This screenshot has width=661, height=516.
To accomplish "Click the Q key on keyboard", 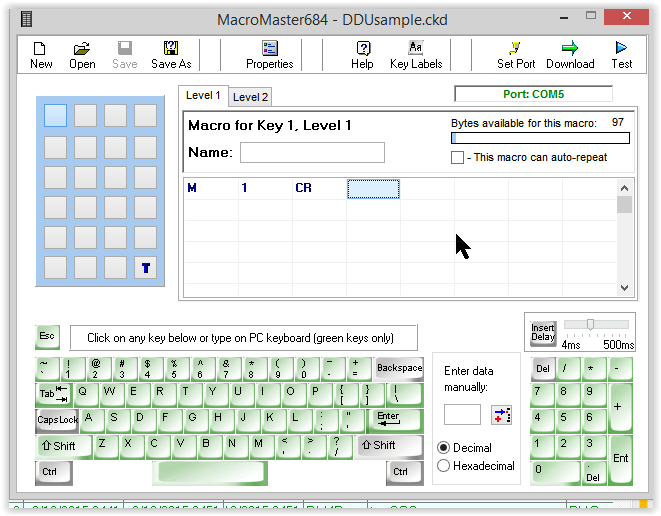I will [87, 394].
